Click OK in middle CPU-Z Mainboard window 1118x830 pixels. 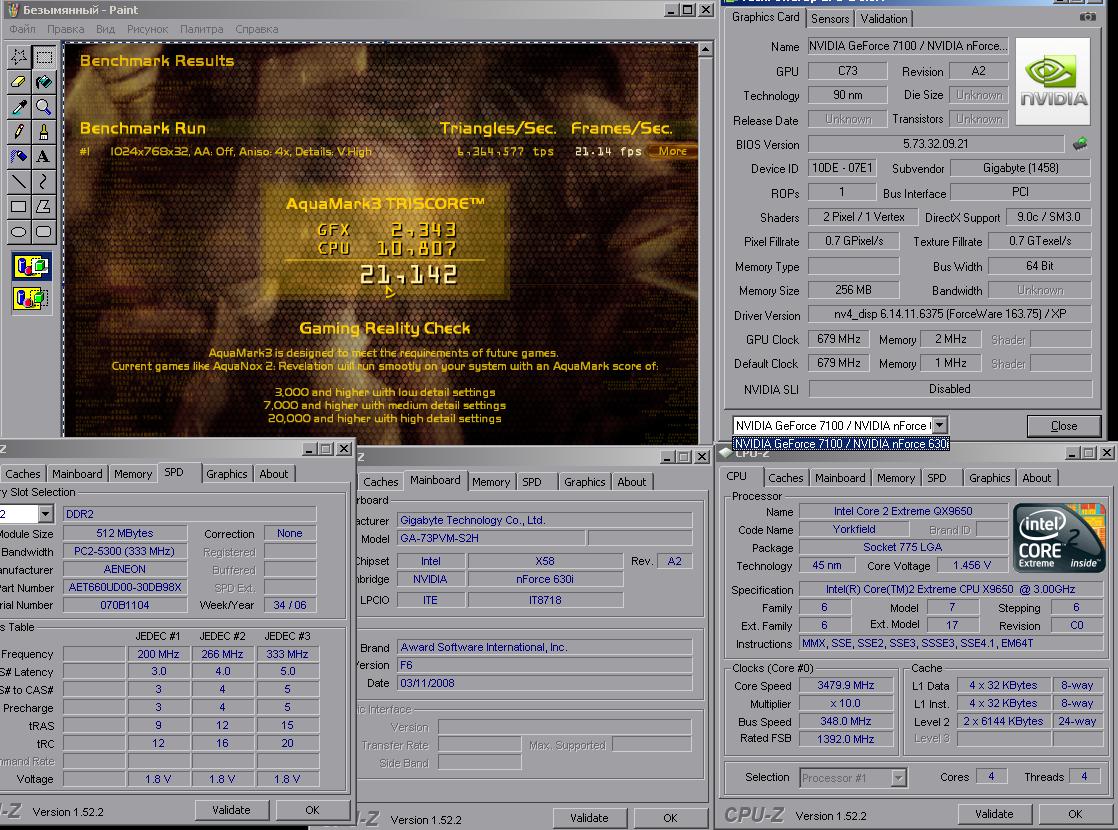click(x=670, y=818)
